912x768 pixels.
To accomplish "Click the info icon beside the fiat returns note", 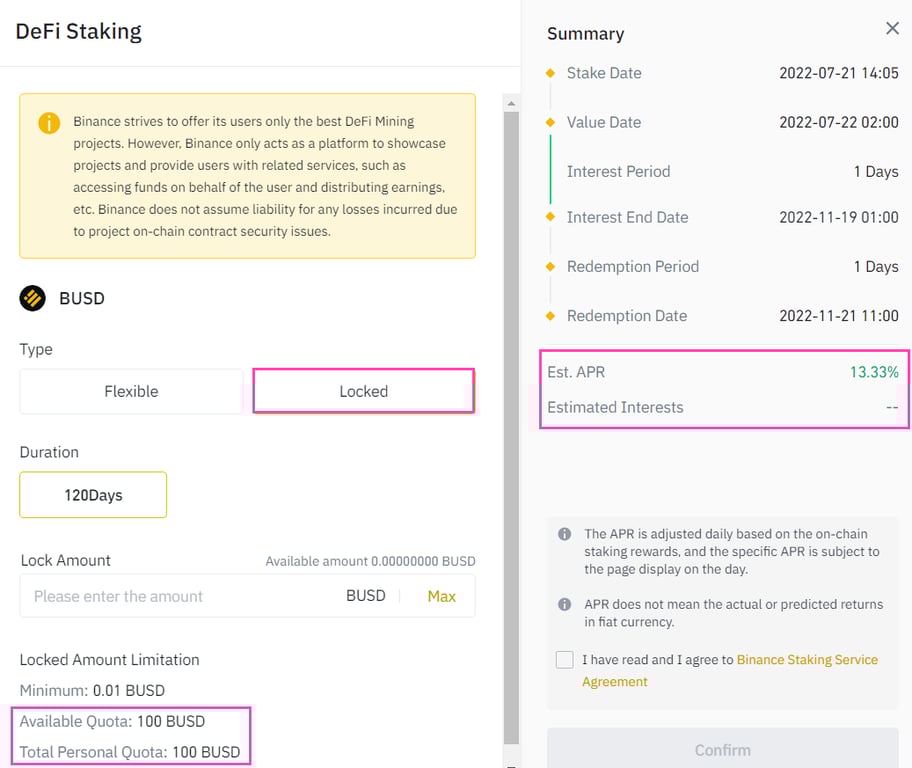I will (x=563, y=604).
